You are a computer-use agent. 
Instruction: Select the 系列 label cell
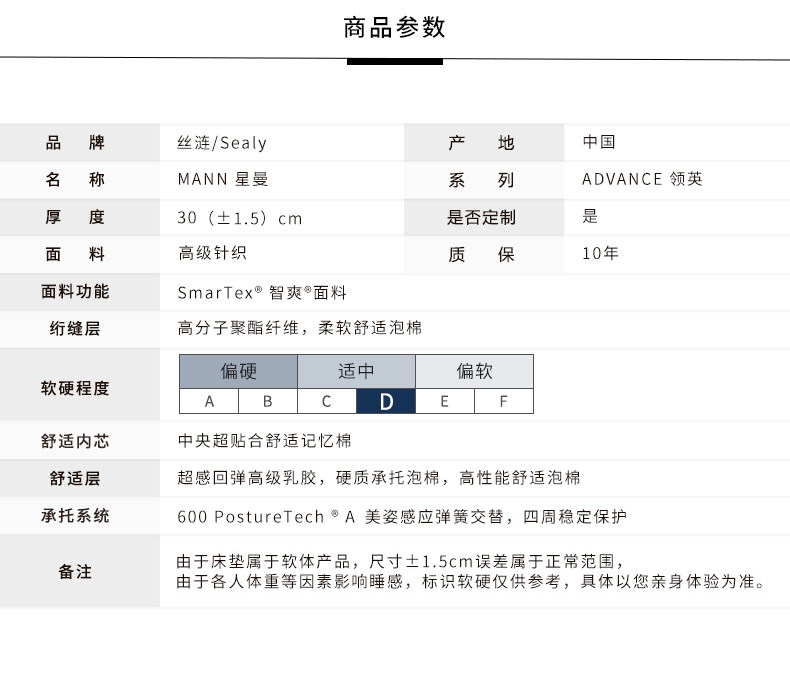click(484, 180)
